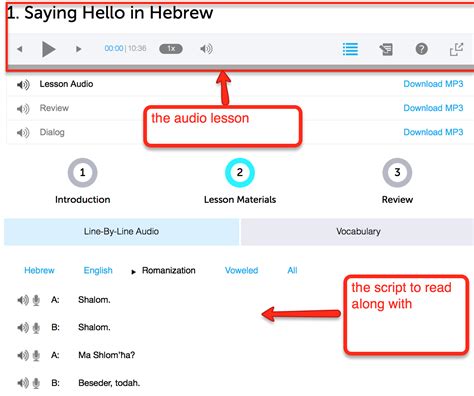Switch to the Line-By-Line Audio tab
This screenshot has height=396, width=474.
[x=121, y=232]
